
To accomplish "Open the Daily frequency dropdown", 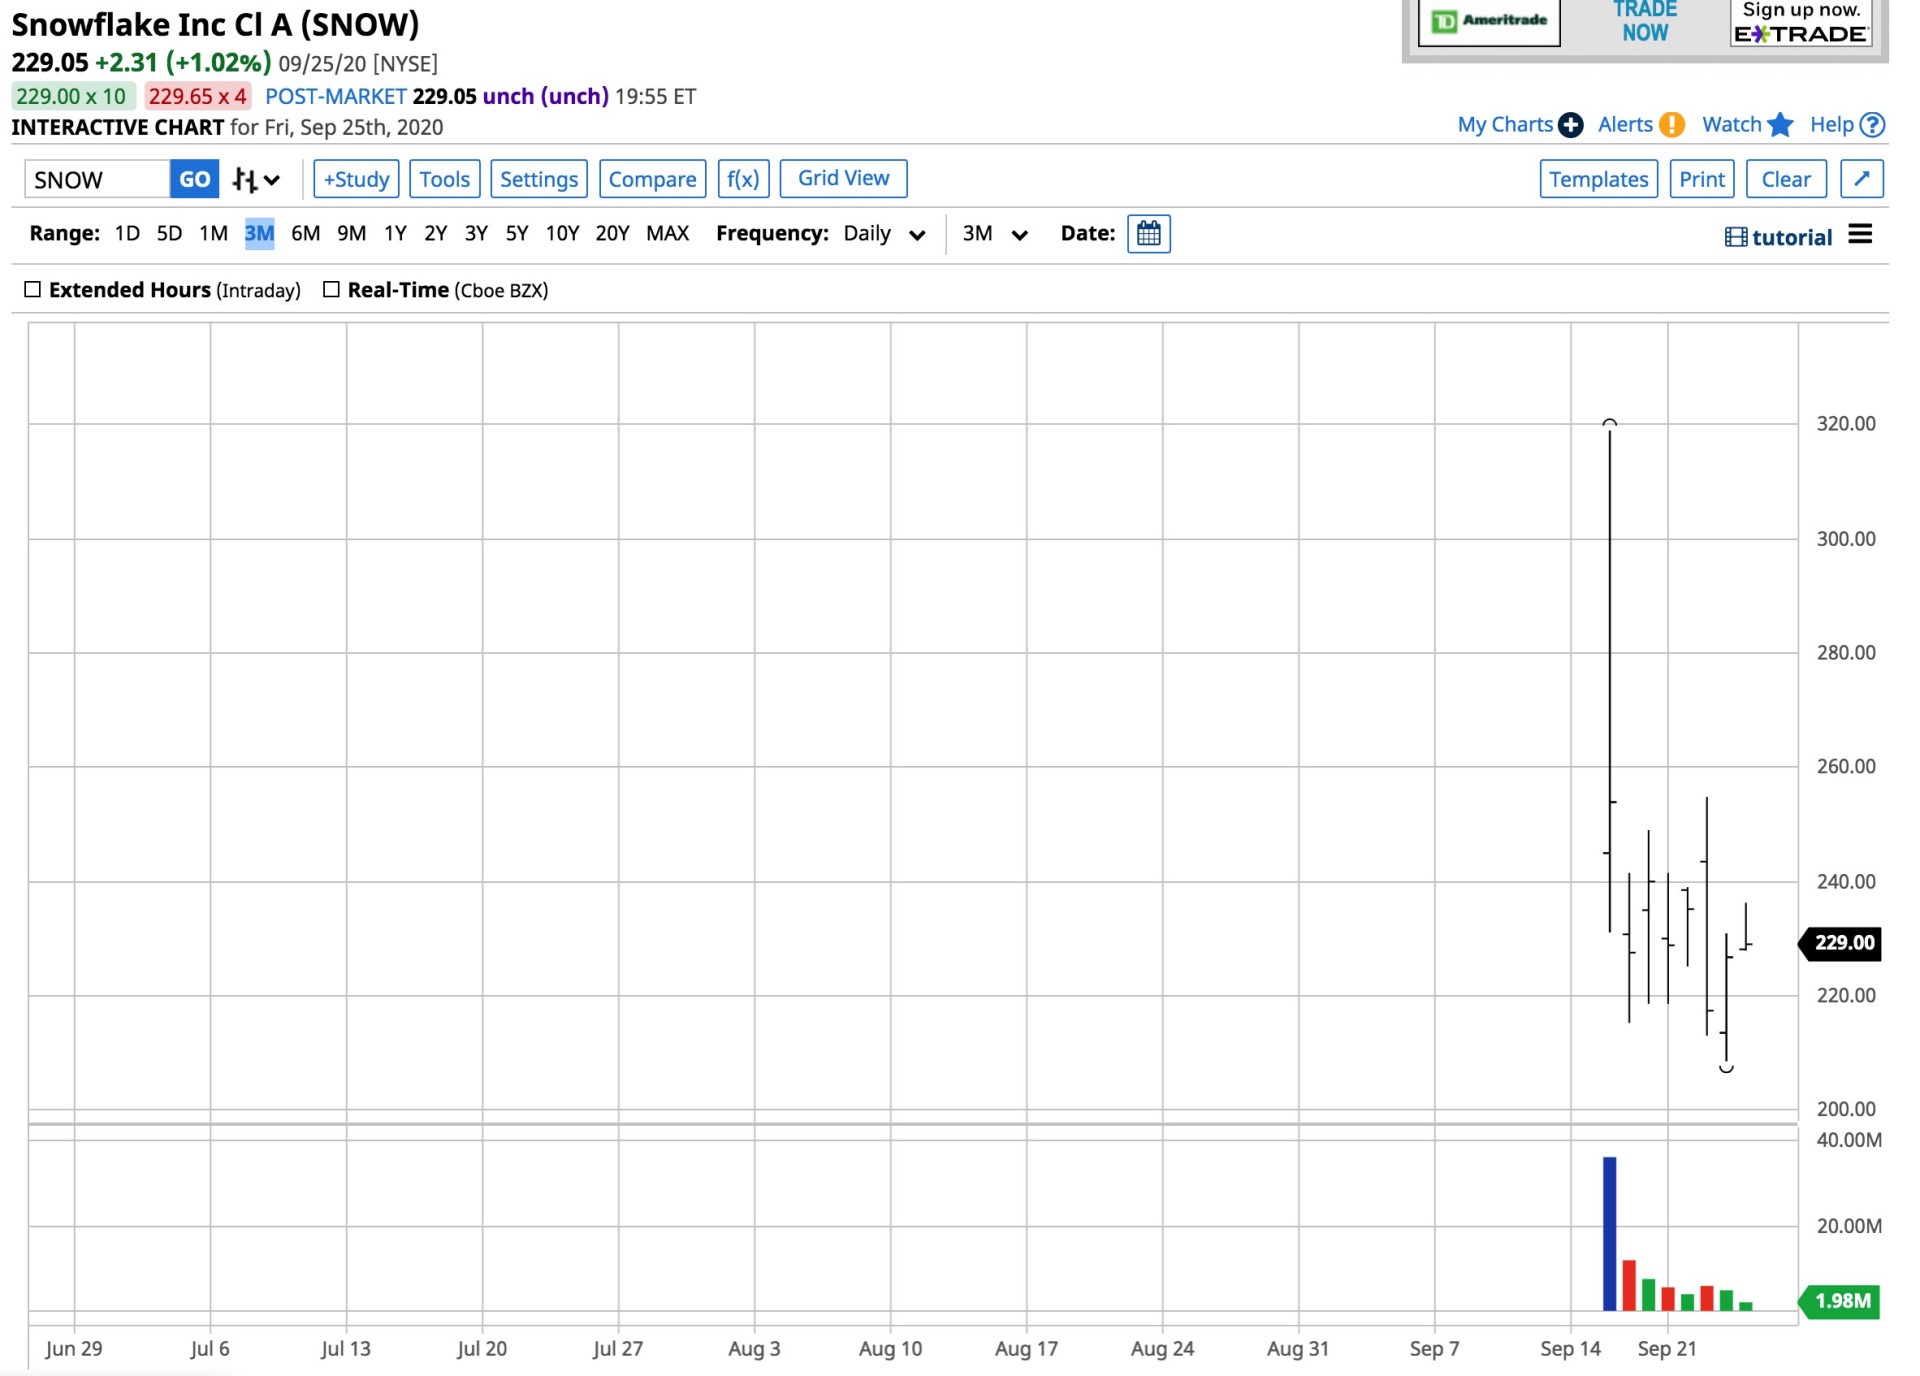I will pyautogui.click(x=884, y=233).
